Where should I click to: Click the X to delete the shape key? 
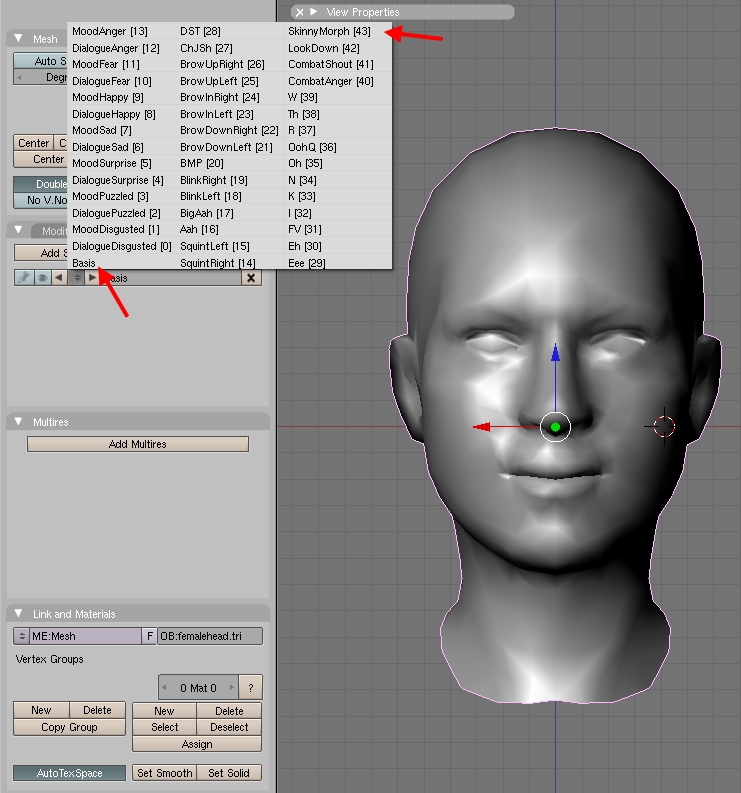click(251, 278)
